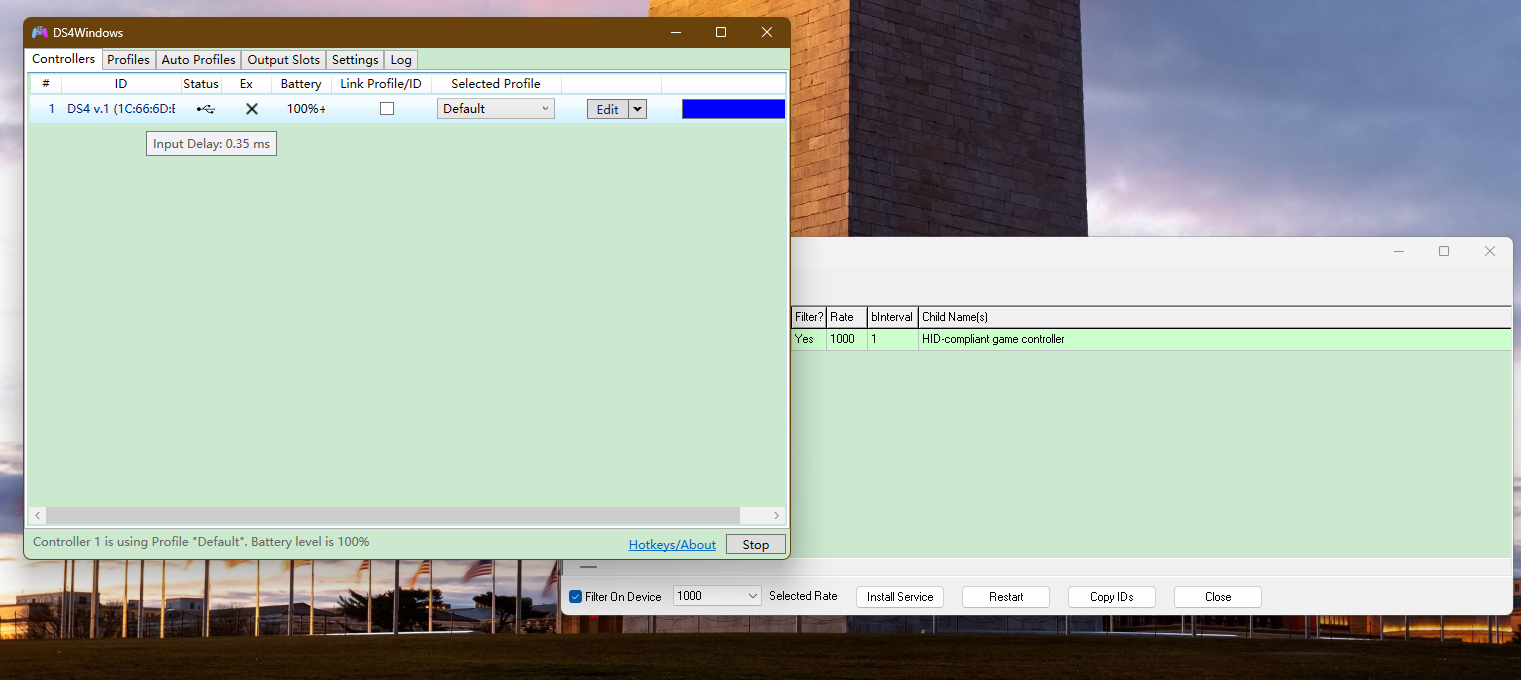This screenshot has height=680, width=1521.
Task: Click the Restart button
Action: [x=1006, y=597]
